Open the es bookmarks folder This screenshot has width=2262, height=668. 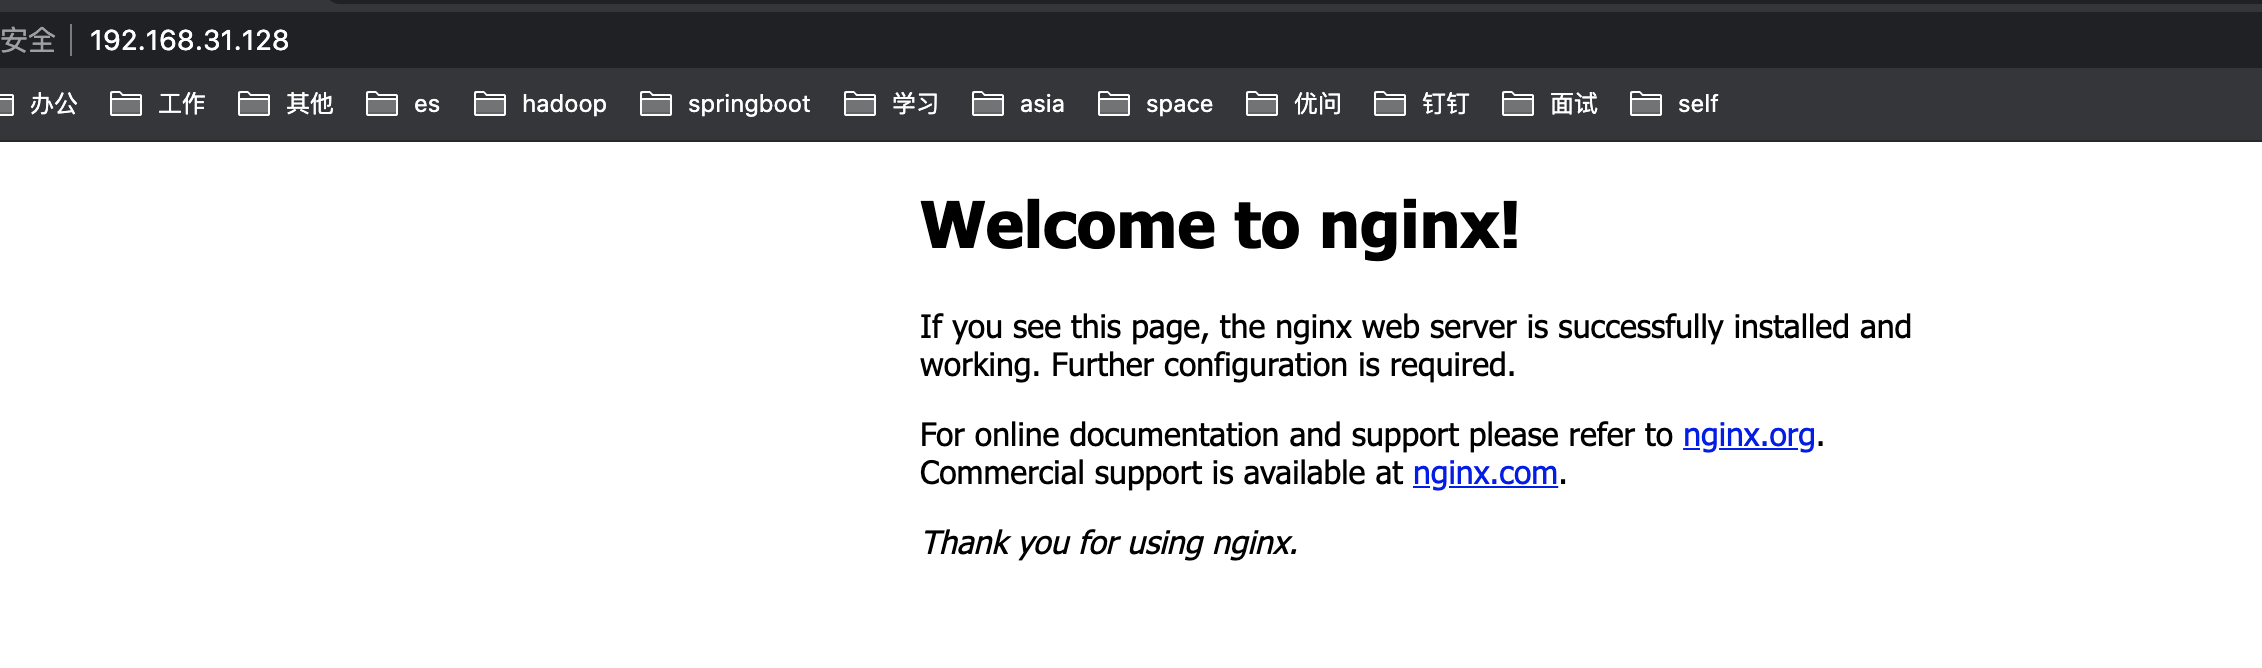(403, 104)
